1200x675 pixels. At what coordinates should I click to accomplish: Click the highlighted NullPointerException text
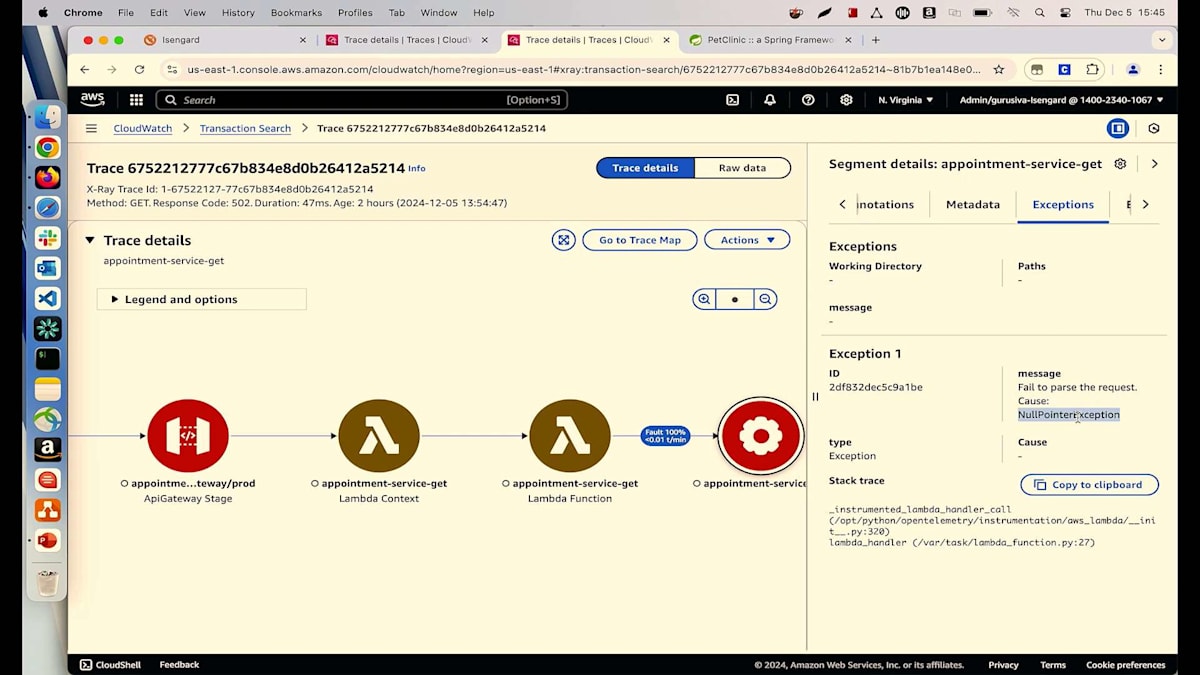(1068, 415)
